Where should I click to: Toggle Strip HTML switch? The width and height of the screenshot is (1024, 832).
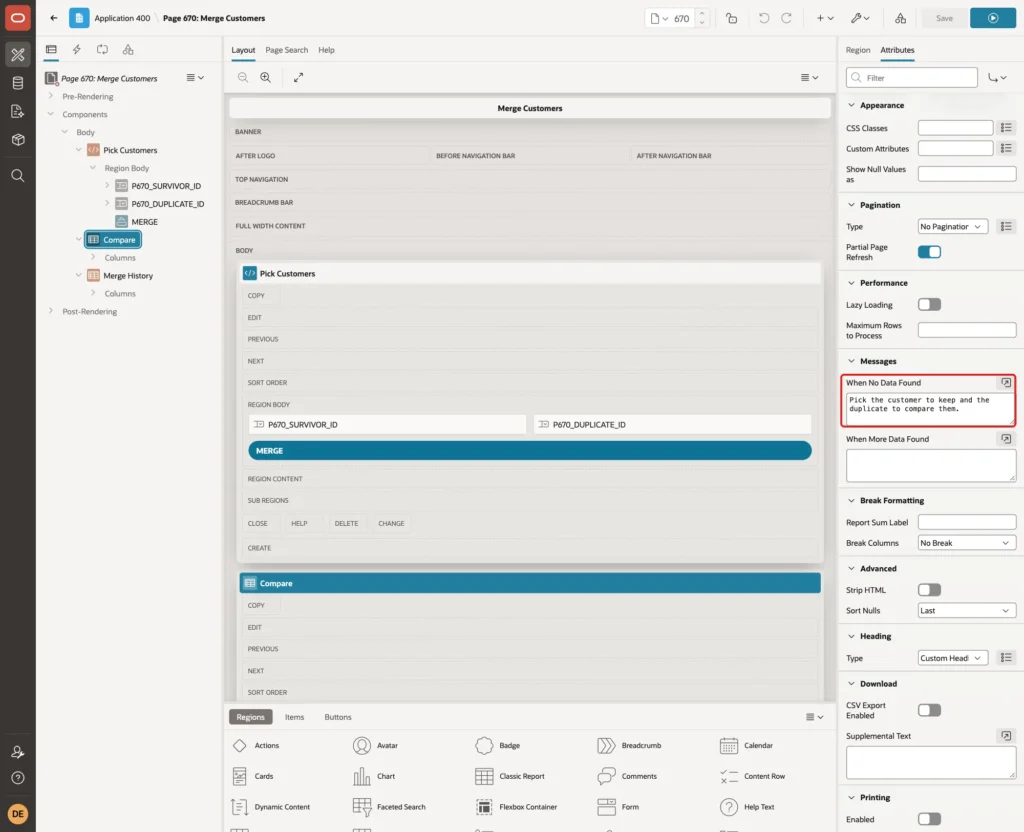point(929,590)
